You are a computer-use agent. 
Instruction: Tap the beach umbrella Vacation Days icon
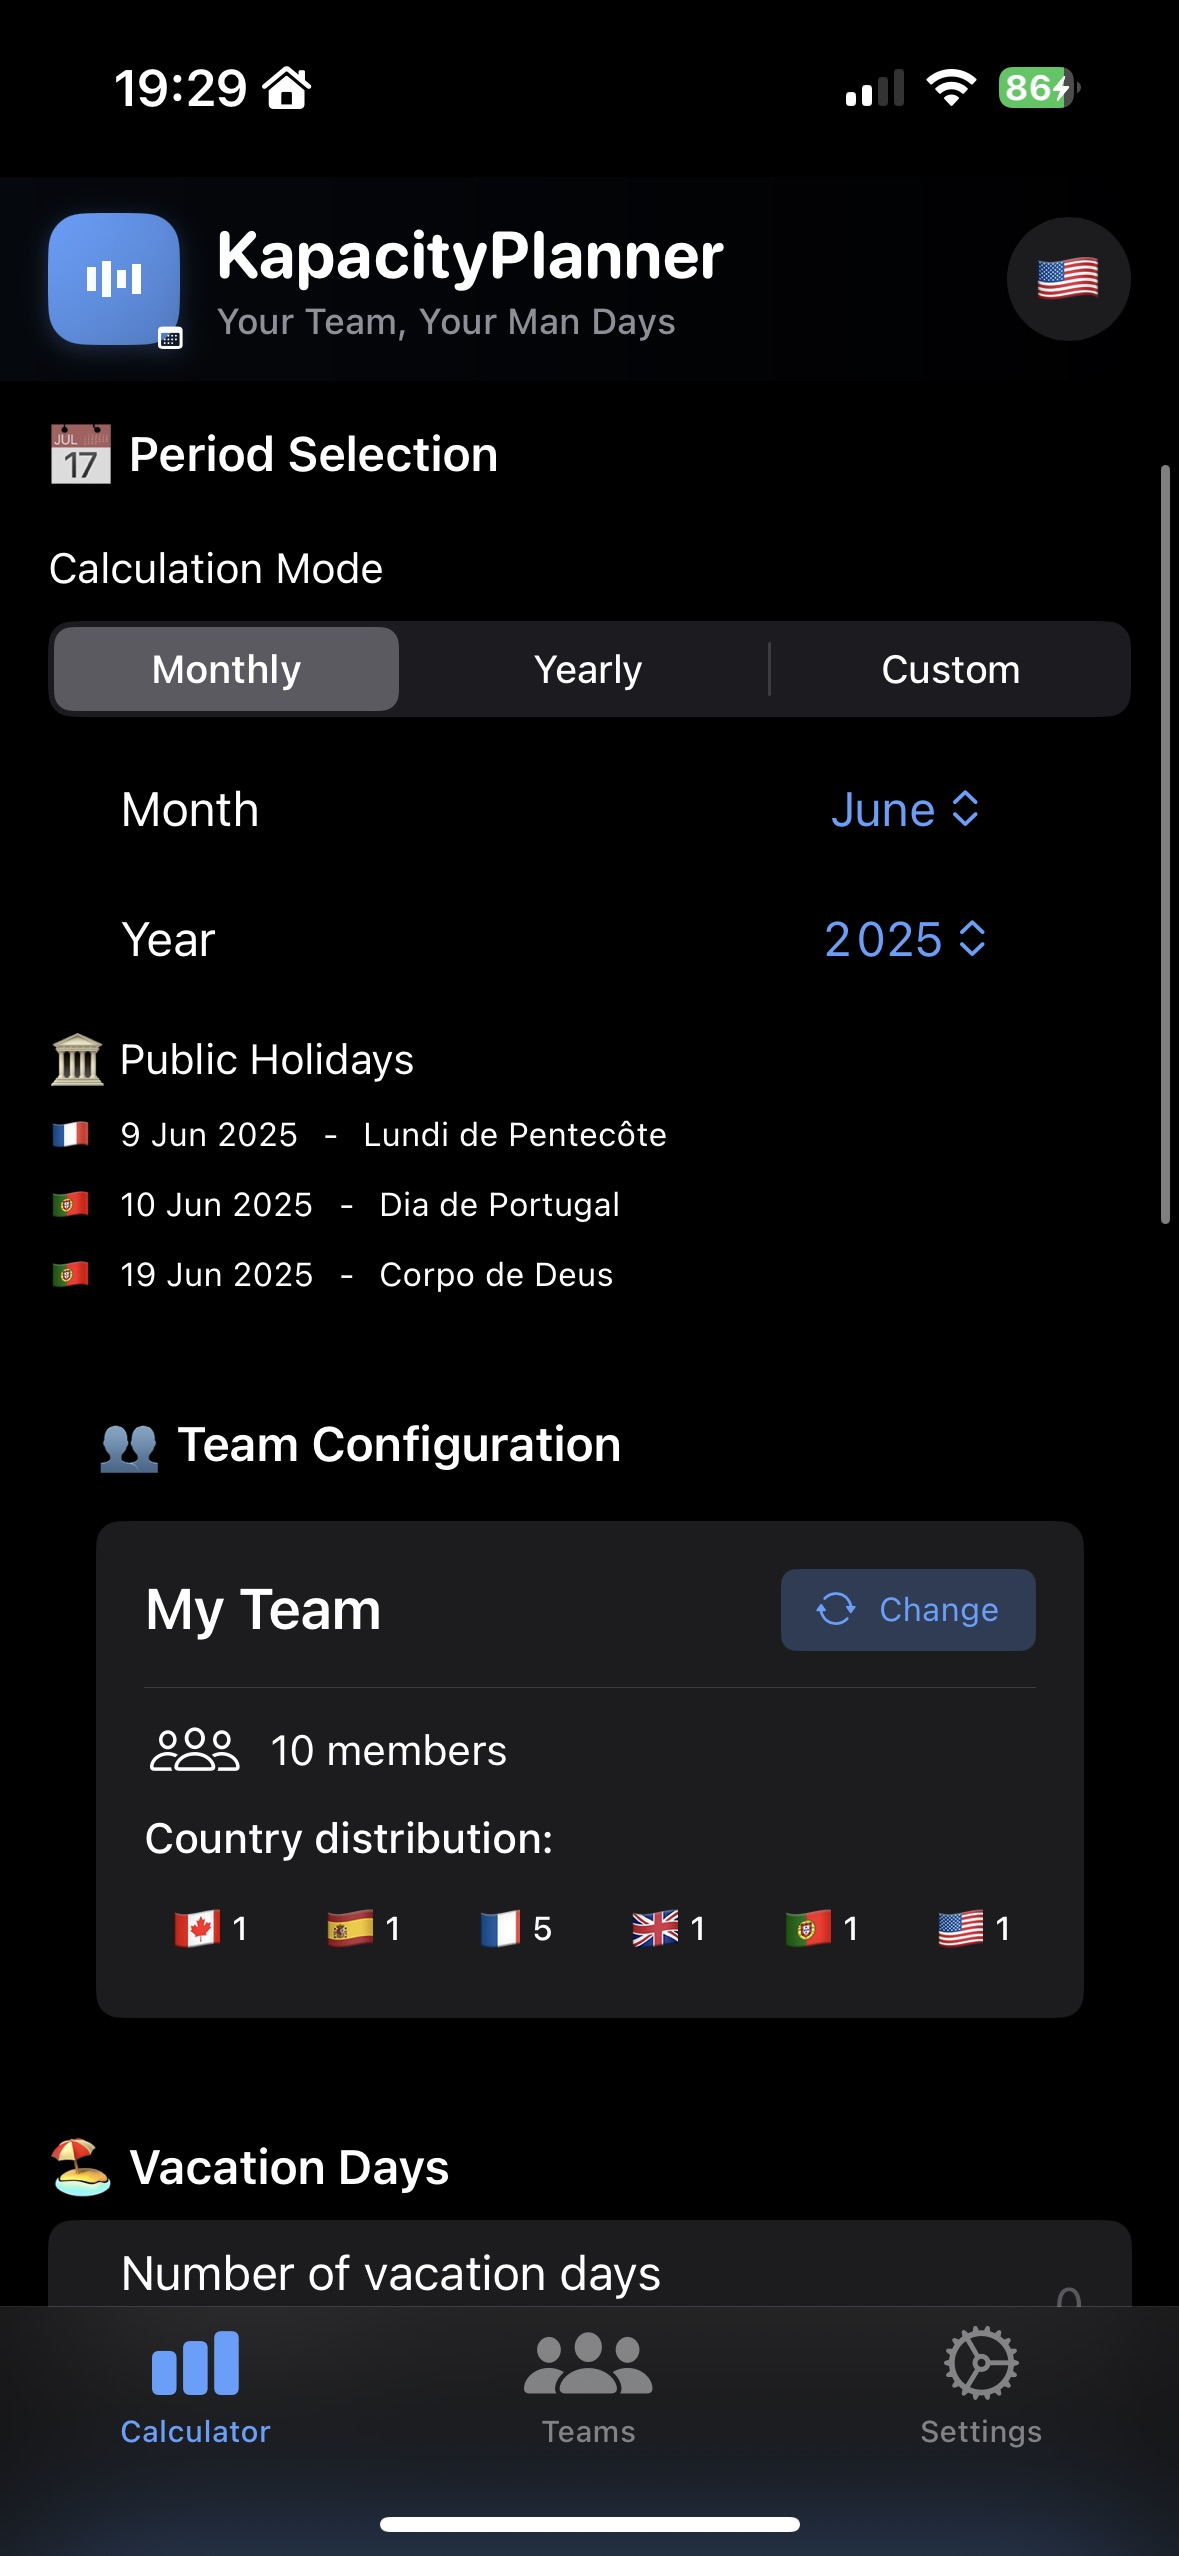(x=81, y=2168)
